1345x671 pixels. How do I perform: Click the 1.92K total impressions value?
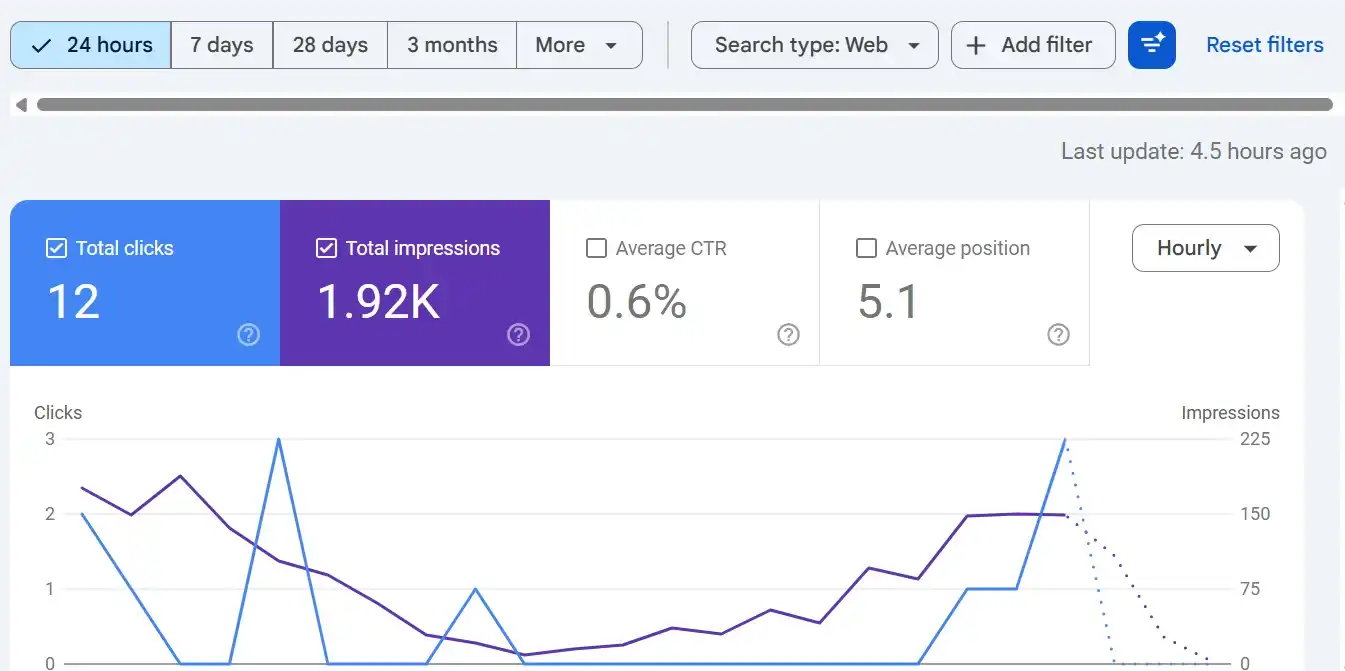tap(378, 301)
